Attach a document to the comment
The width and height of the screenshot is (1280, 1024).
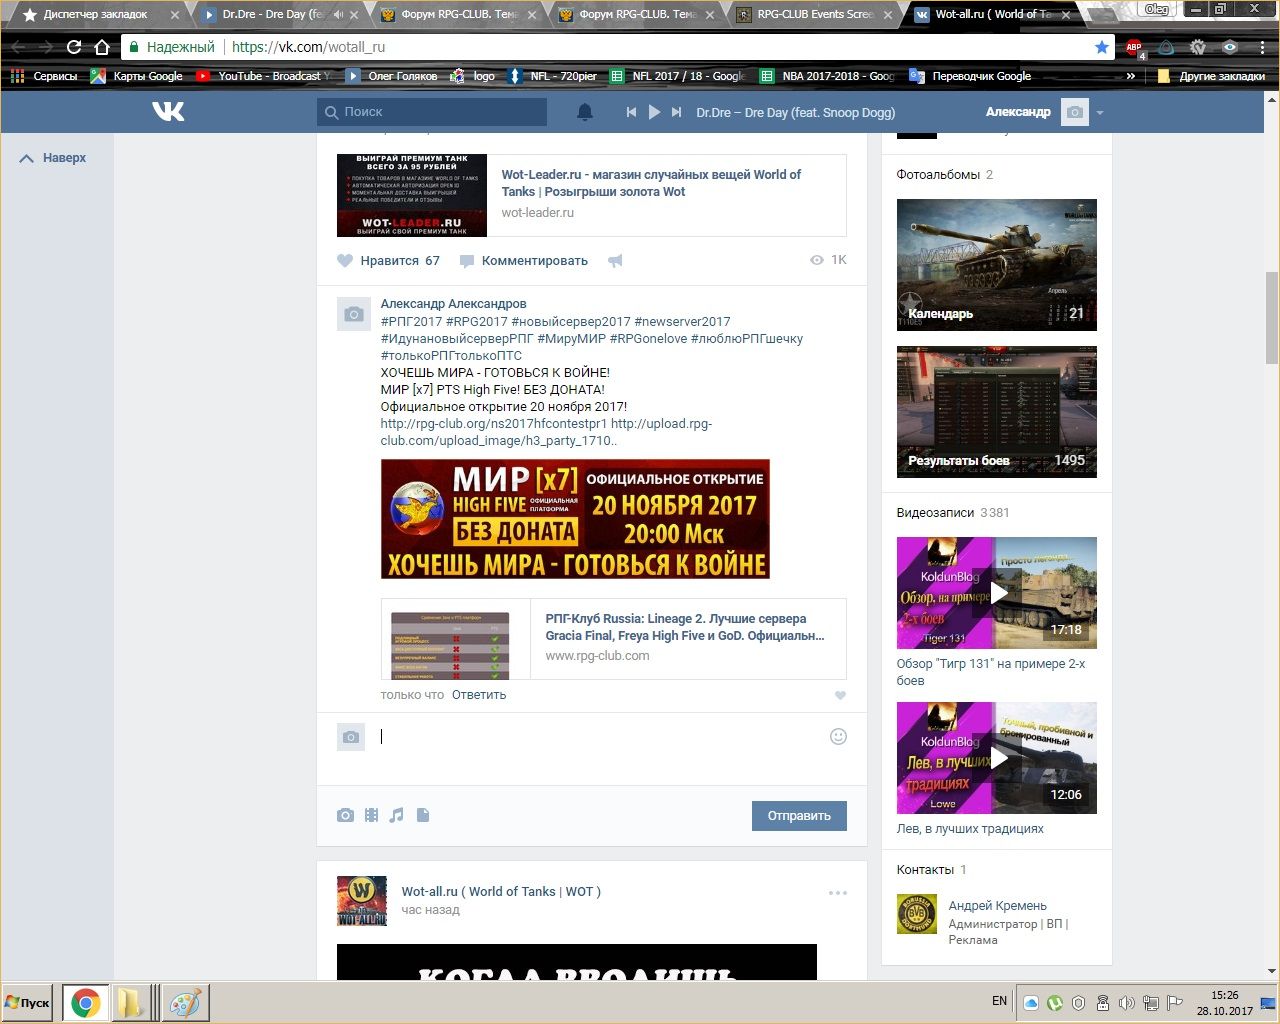click(423, 816)
